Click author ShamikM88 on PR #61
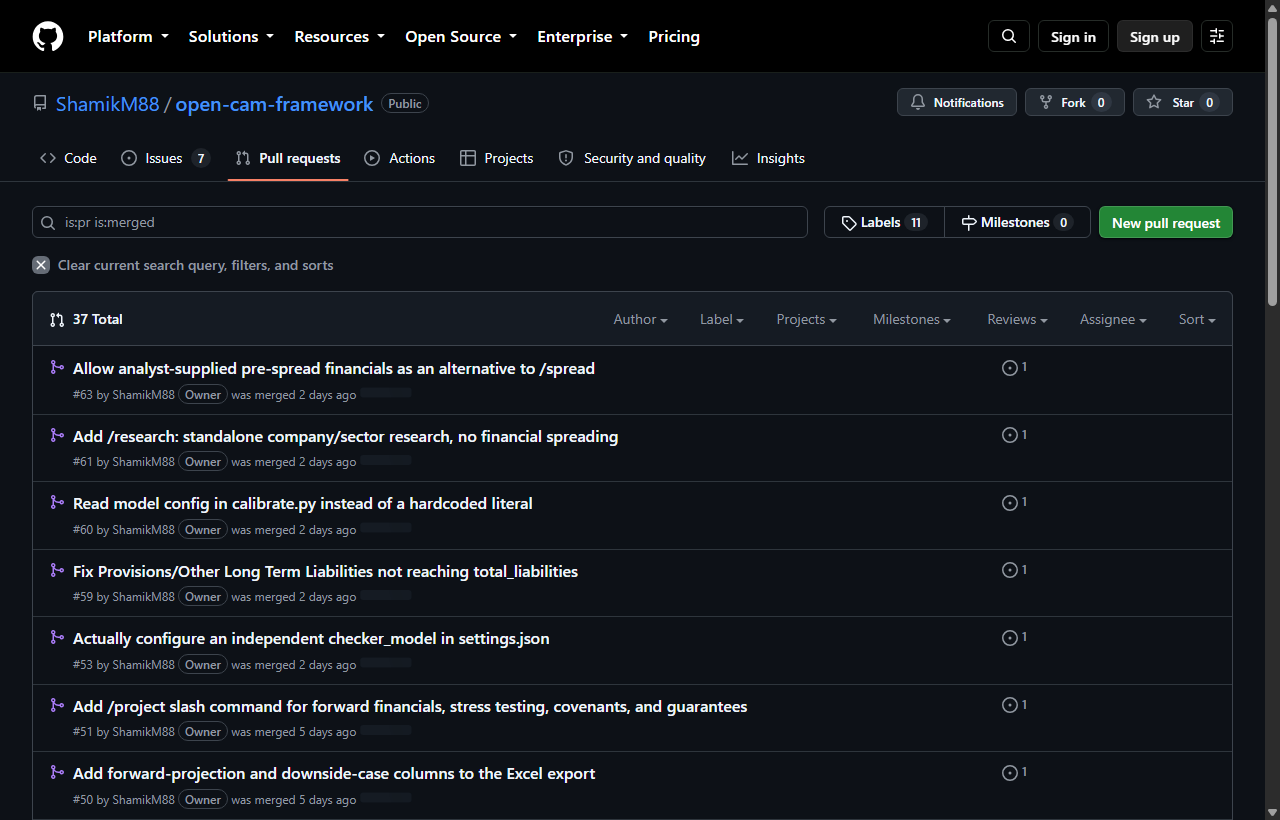This screenshot has height=820, width=1280. (x=144, y=462)
